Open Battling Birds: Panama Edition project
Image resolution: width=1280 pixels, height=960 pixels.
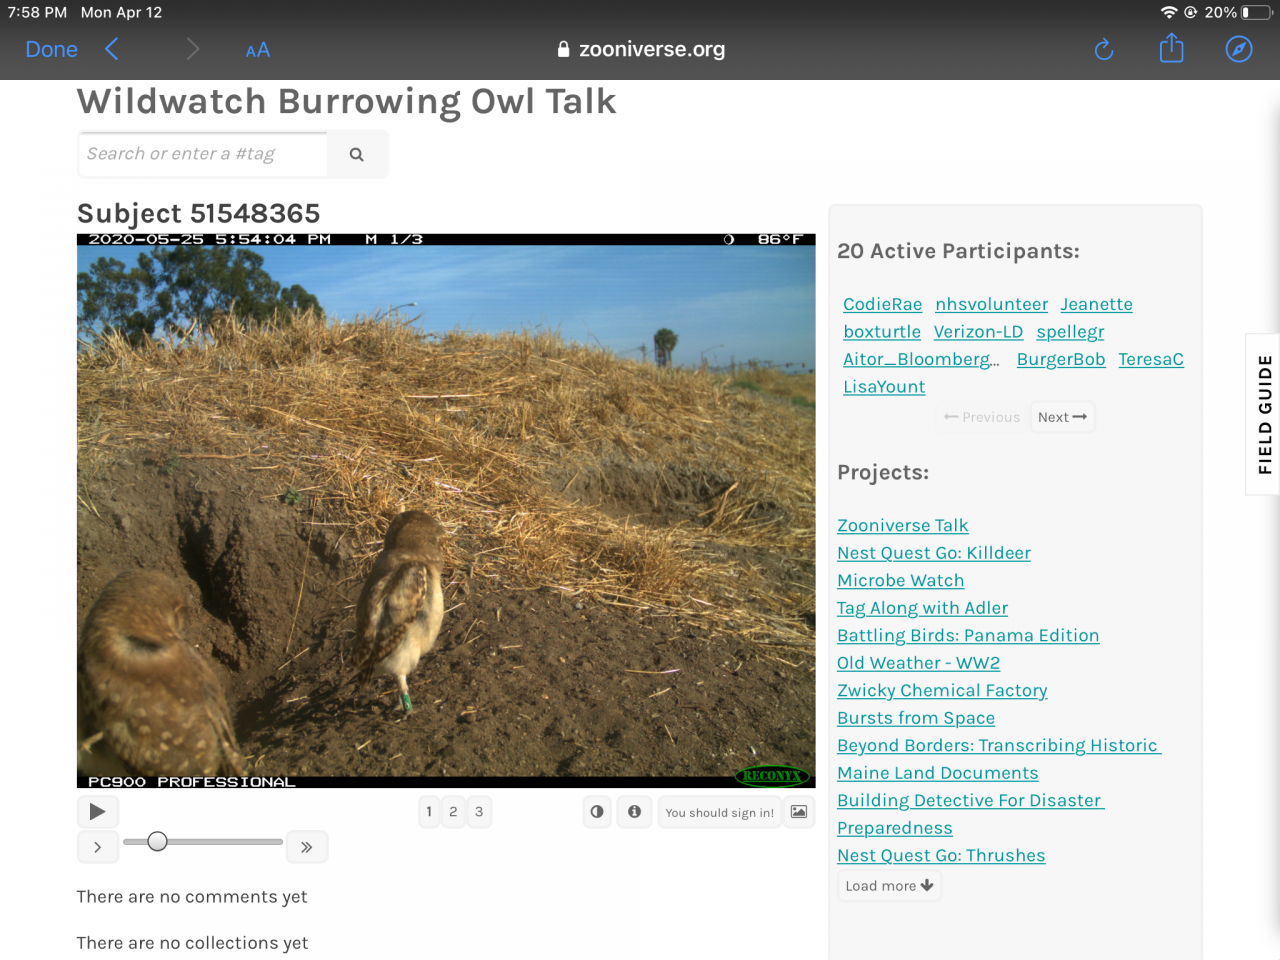click(x=968, y=636)
